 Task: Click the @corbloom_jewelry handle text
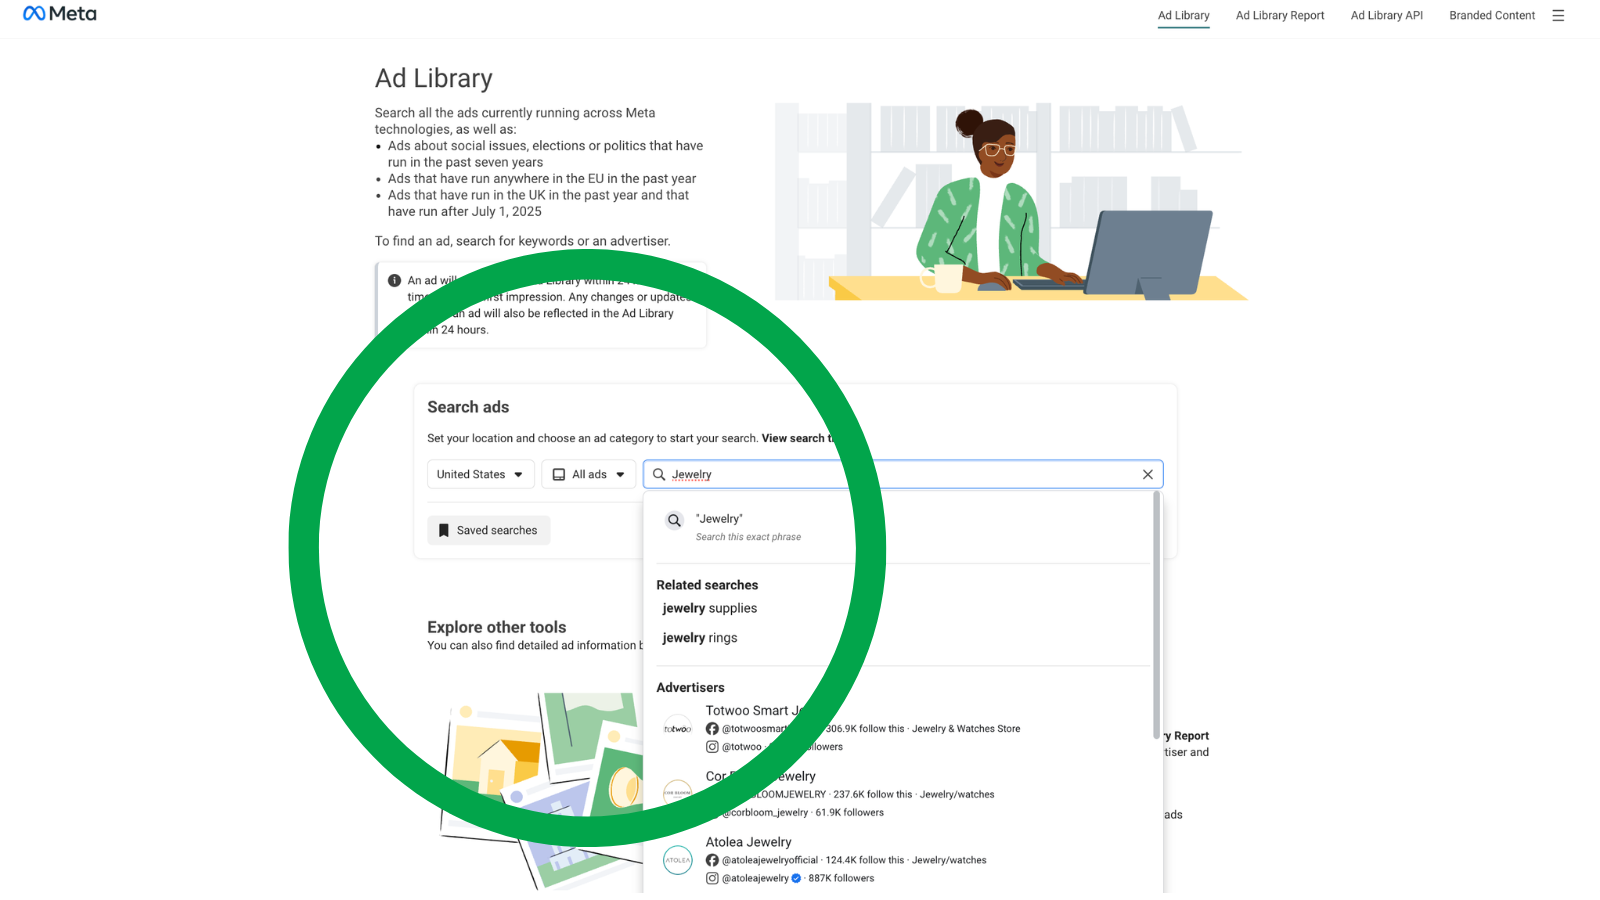pyautogui.click(x=765, y=813)
